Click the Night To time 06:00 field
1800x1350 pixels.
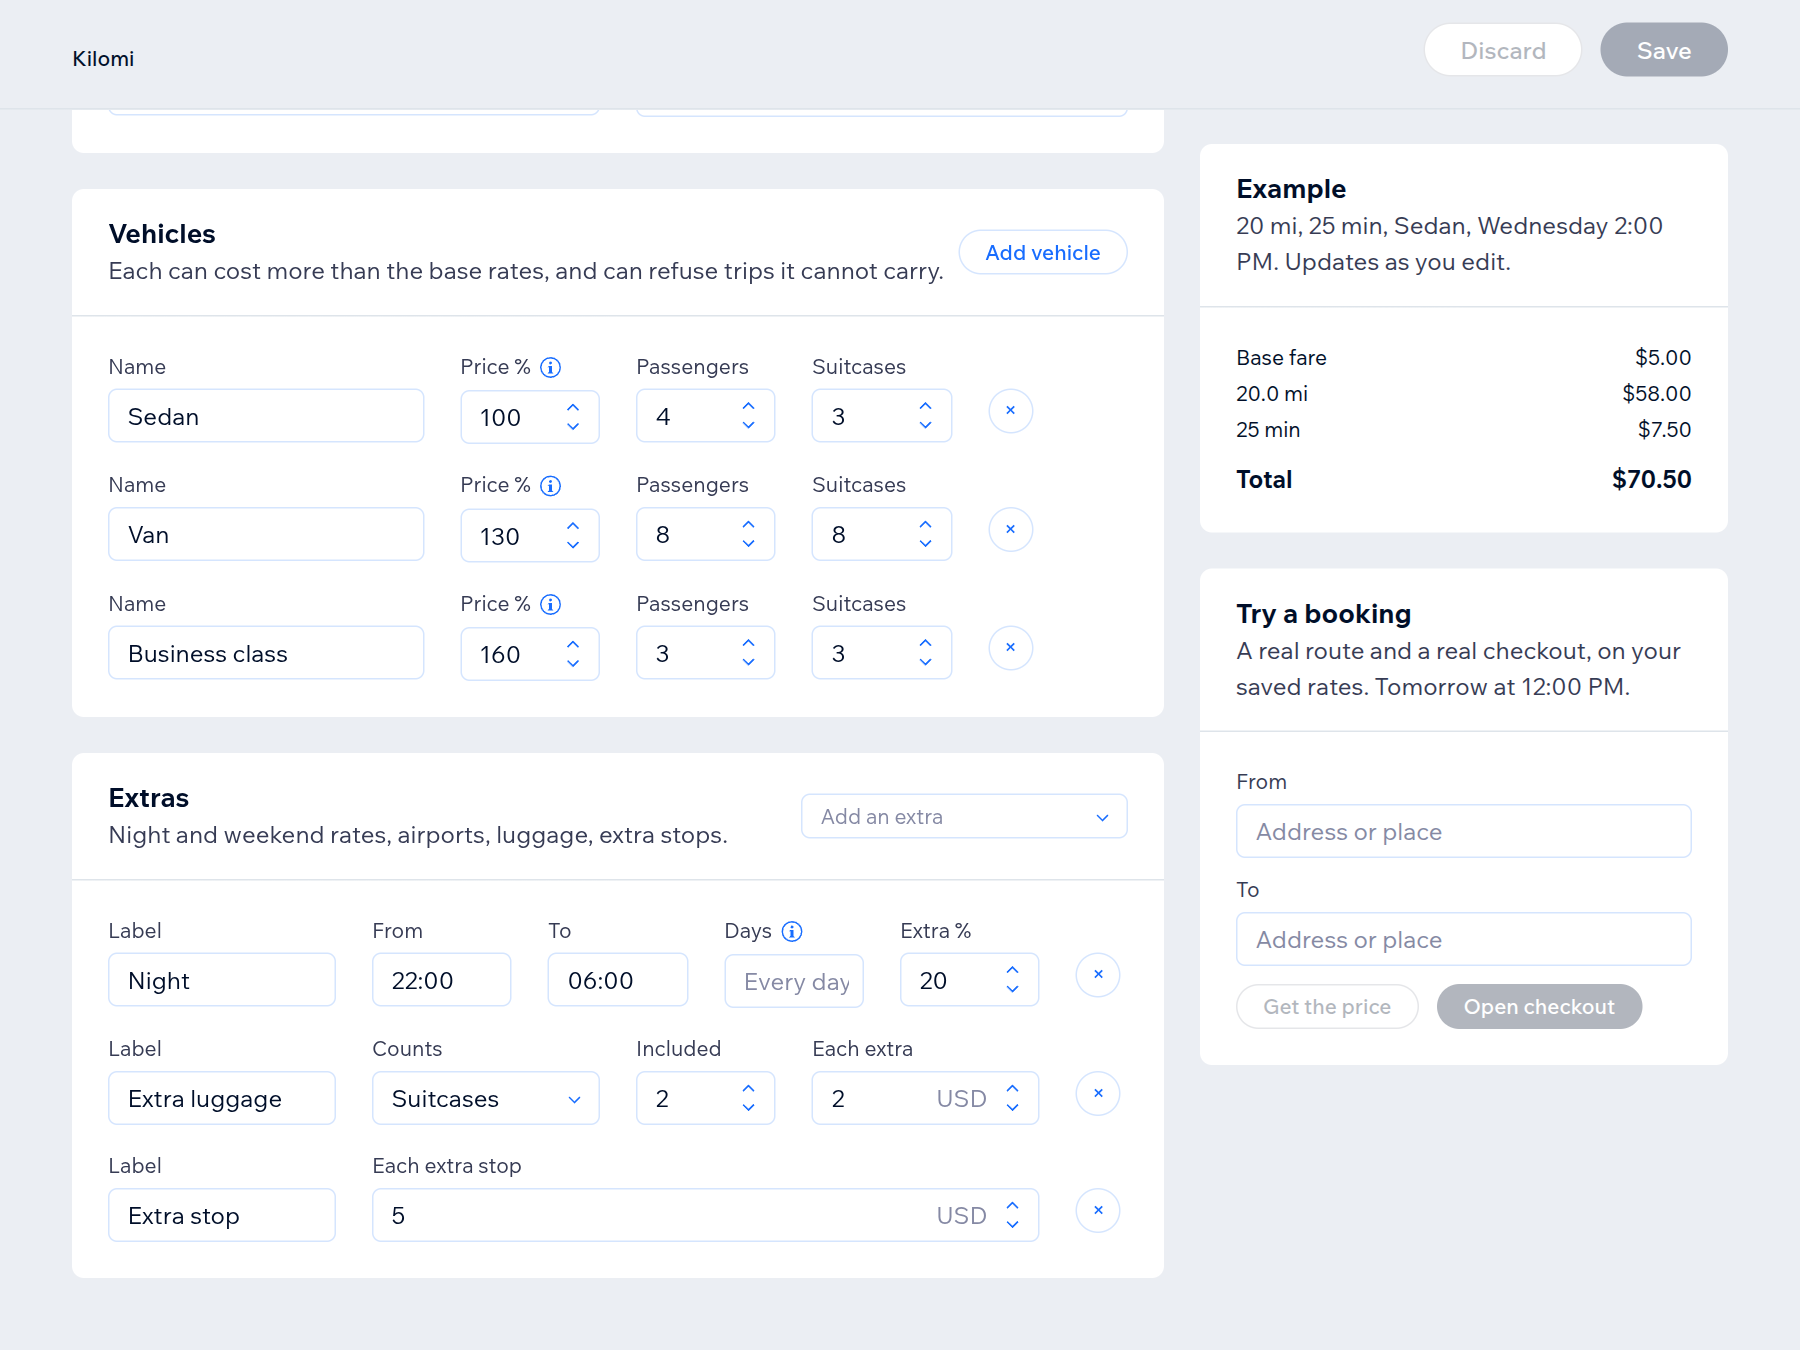click(618, 980)
